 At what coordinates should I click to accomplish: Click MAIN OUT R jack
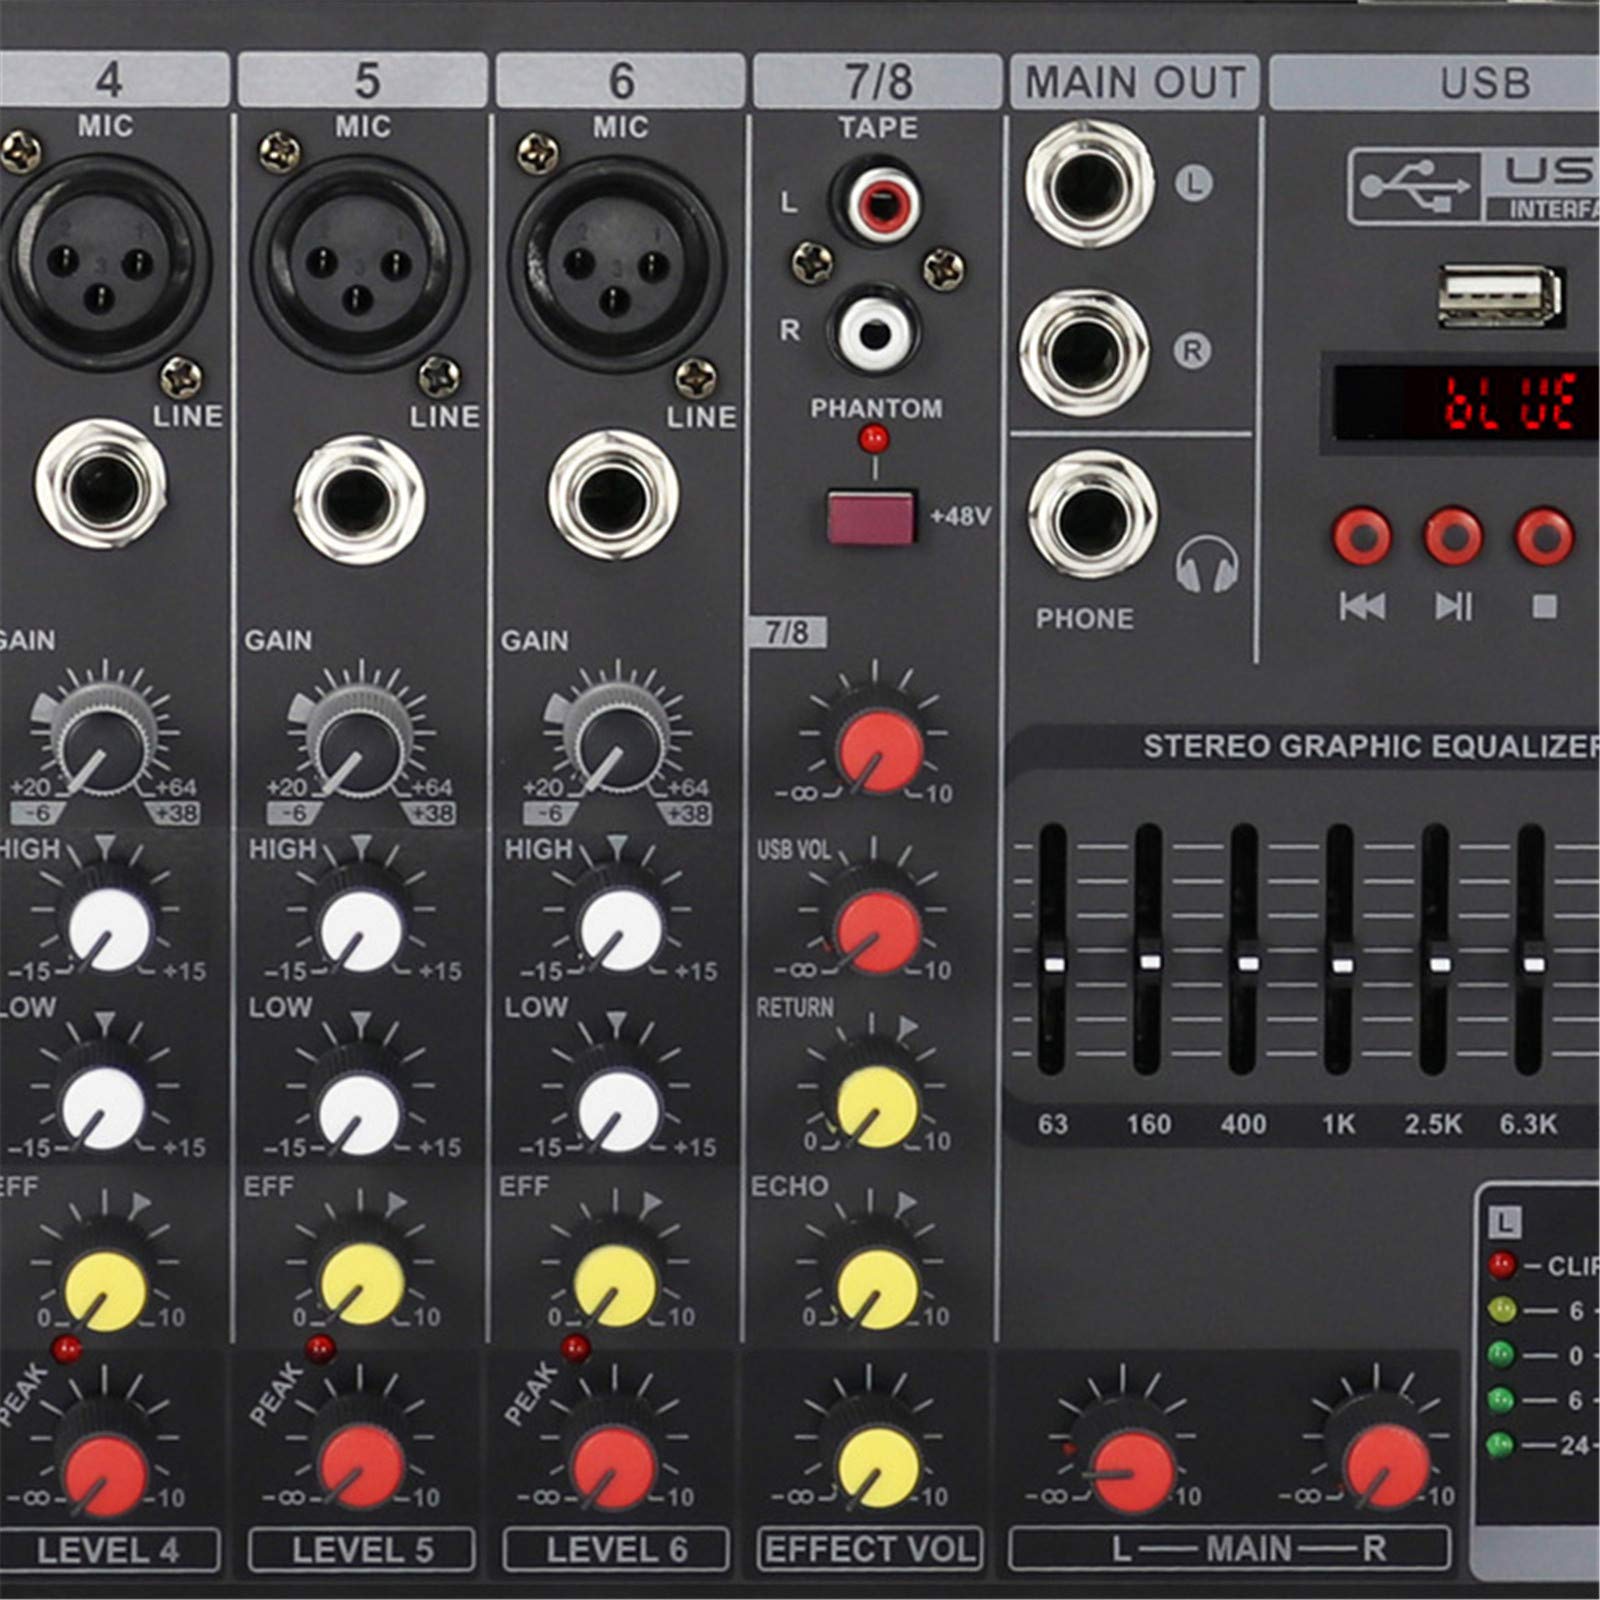1085,353
